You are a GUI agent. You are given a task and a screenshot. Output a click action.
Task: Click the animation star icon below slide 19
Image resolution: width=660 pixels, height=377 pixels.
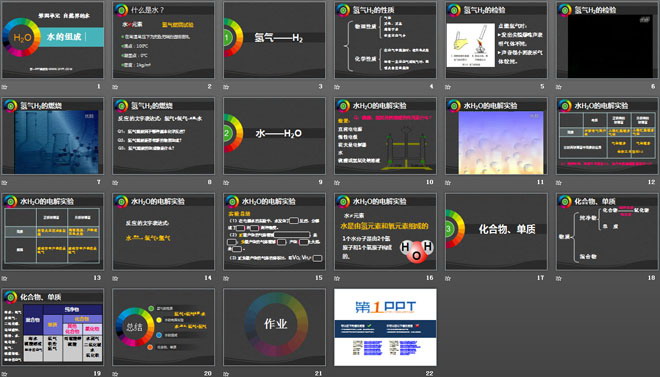coord(5,374)
